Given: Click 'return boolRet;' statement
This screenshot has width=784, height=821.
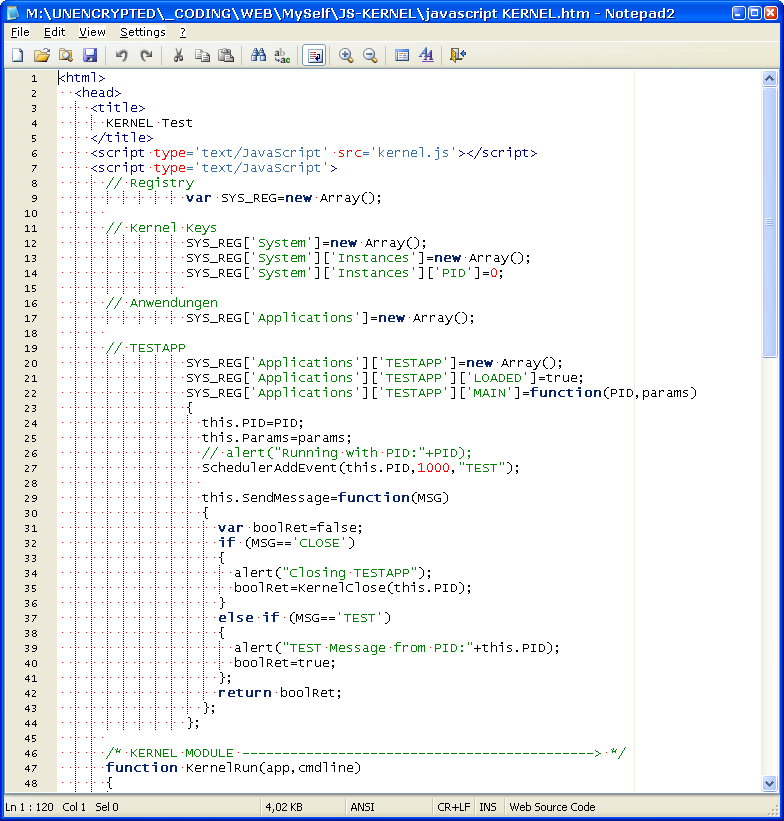Looking at the screenshot, I should (280, 693).
